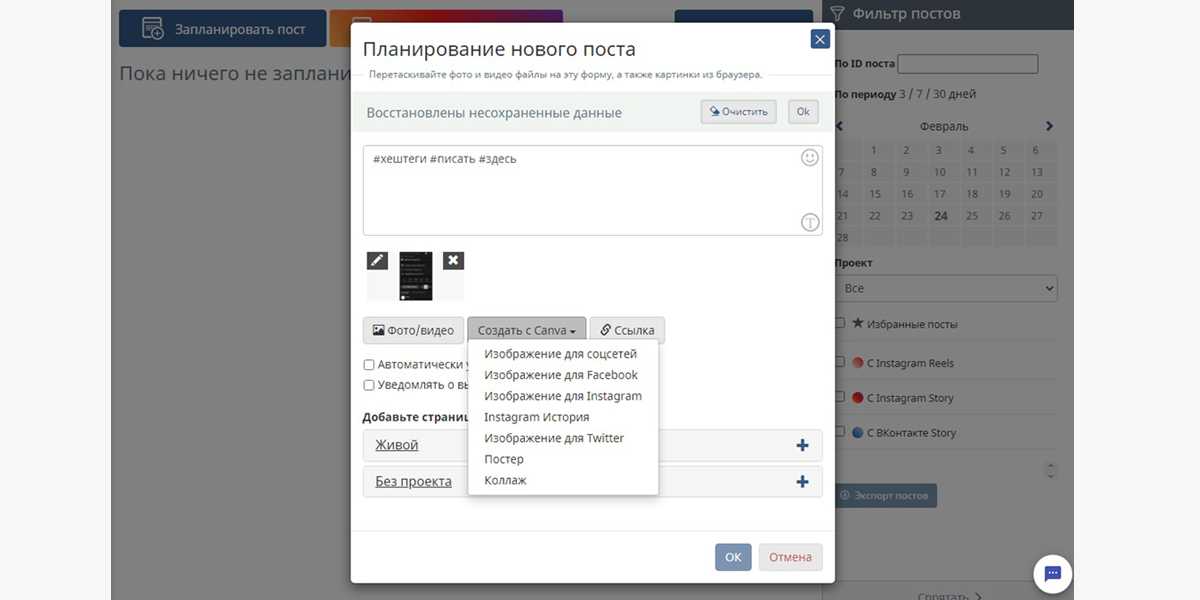1200x600 pixels.
Task: Add the Живой project with plus icon
Action: [x=802, y=445]
